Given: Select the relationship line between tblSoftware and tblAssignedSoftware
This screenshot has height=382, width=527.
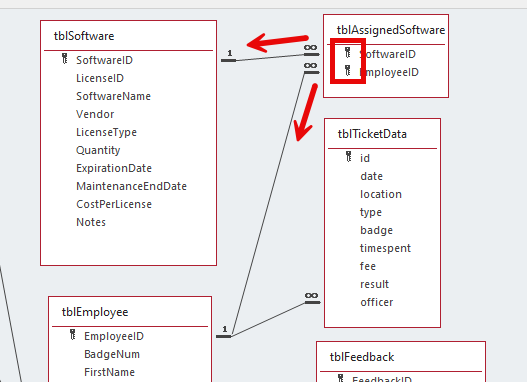Looking at the screenshot, I should pos(270,57).
